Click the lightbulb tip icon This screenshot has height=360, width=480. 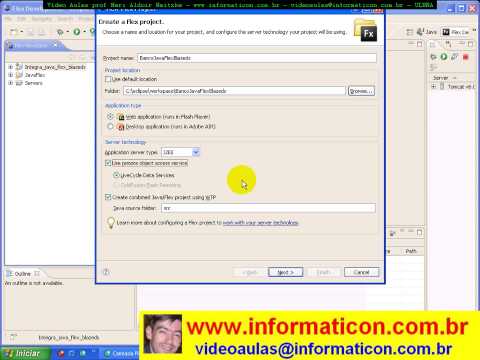110,223
